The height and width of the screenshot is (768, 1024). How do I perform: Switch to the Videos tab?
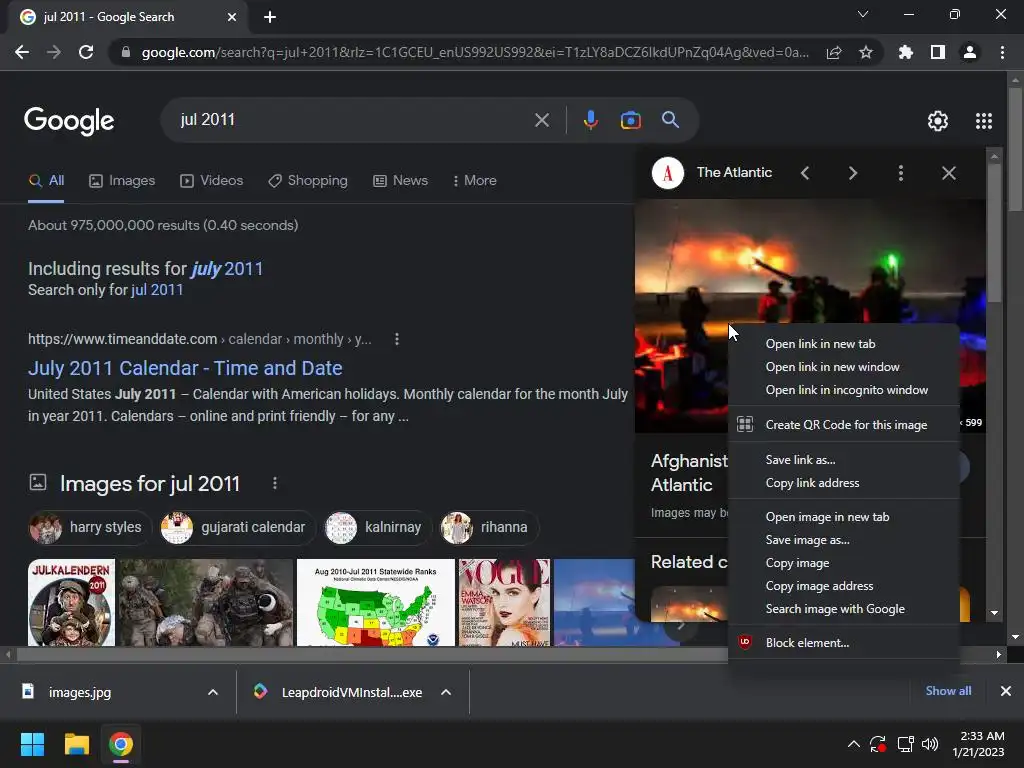point(212,181)
